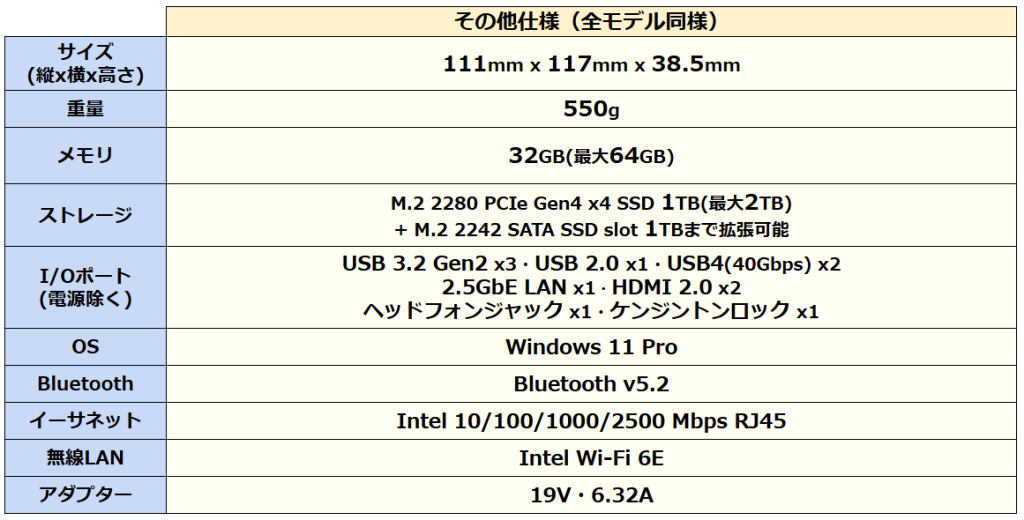This screenshot has height=520, width=1024.
Task: Select the サイズ row label
Action: (85, 63)
